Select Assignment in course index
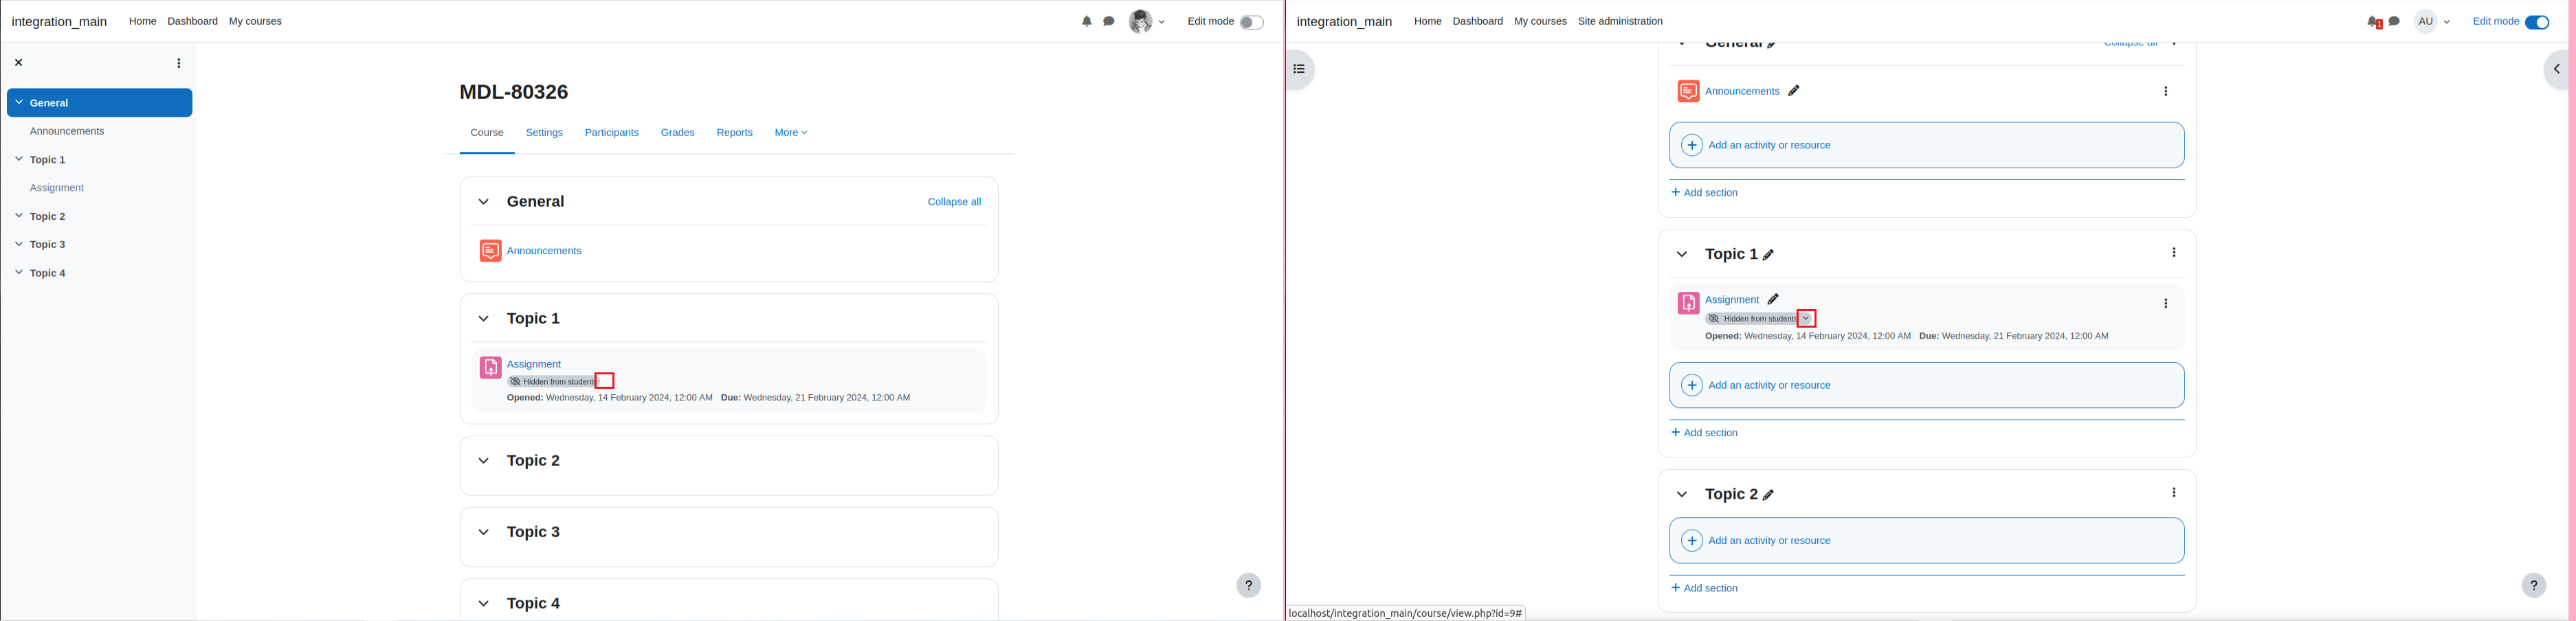 coord(57,188)
